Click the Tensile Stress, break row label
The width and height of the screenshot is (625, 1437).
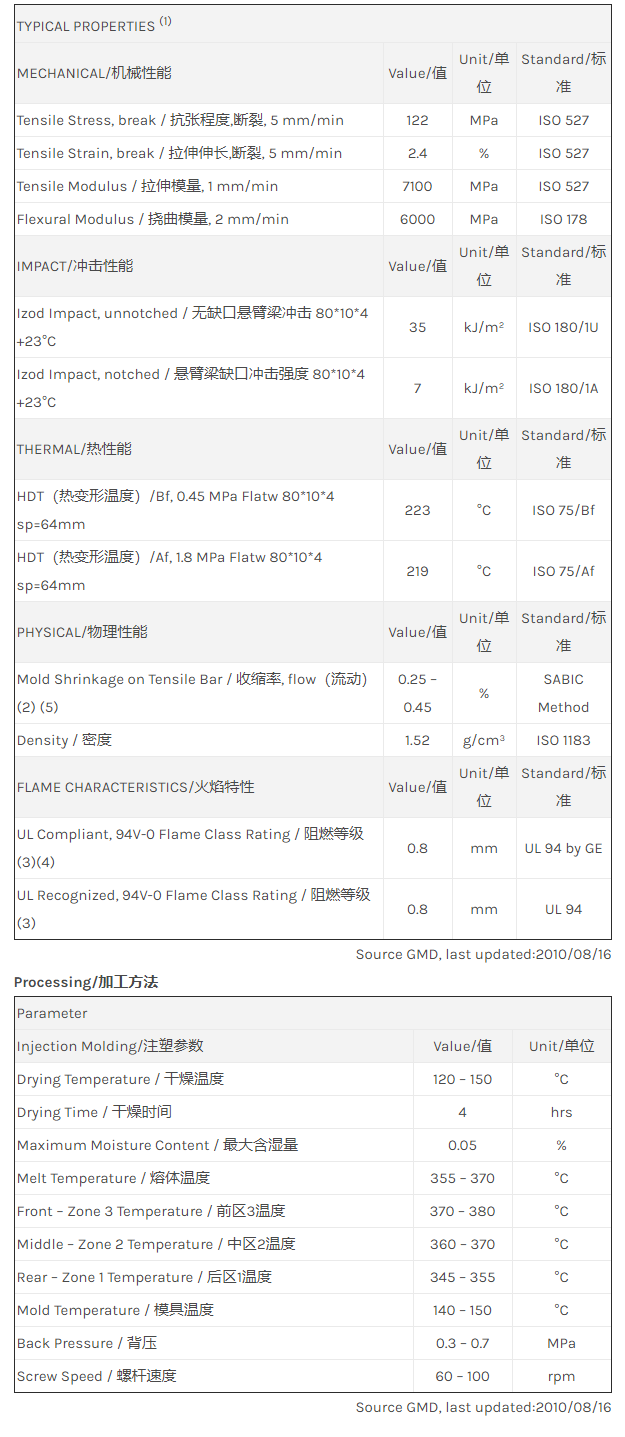coord(180,120)
